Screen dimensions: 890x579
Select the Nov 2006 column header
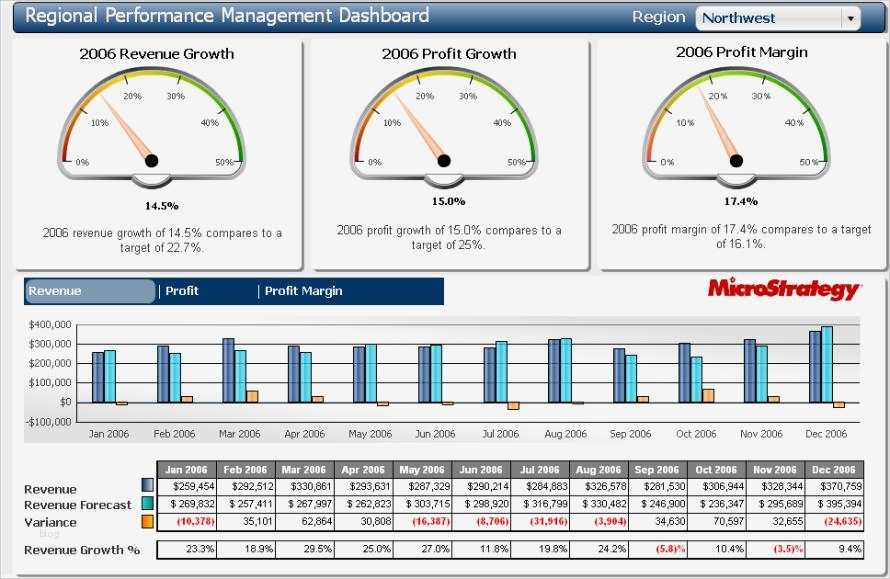pyautogui.click(x=775, y=469)
